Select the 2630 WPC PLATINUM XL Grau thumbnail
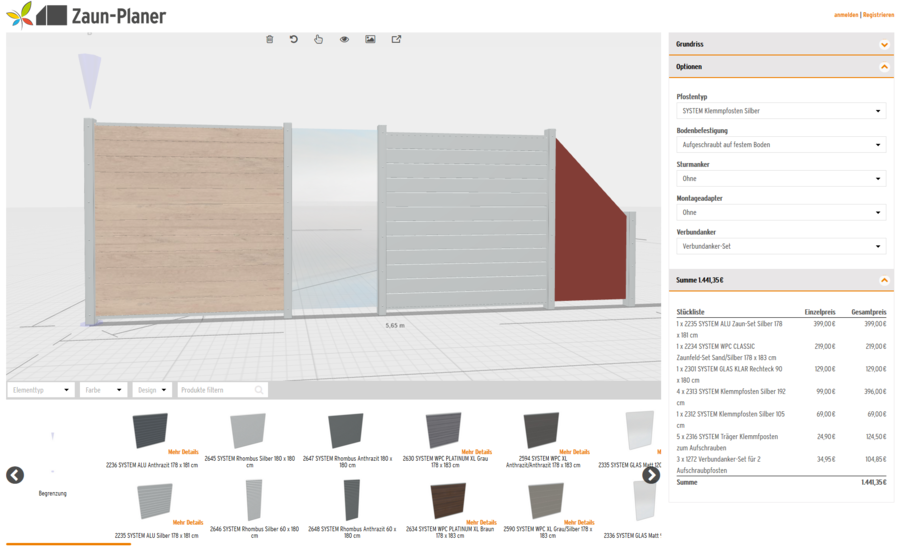Viewport: 900px width, 558px height. pos(443,430)
